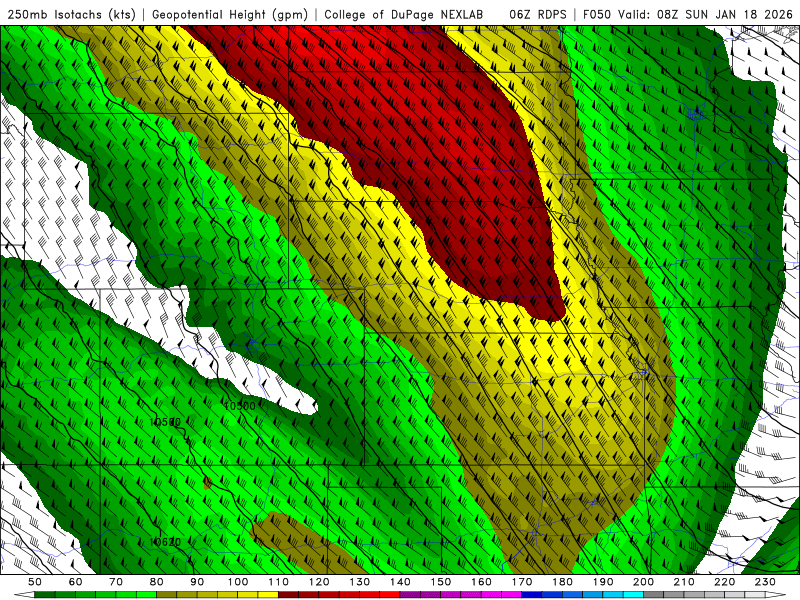Image resolution: width=800 pixels, height=600 pixels.
Task: Pick the magenta swatch ending at 170
Action: (511, 595)
